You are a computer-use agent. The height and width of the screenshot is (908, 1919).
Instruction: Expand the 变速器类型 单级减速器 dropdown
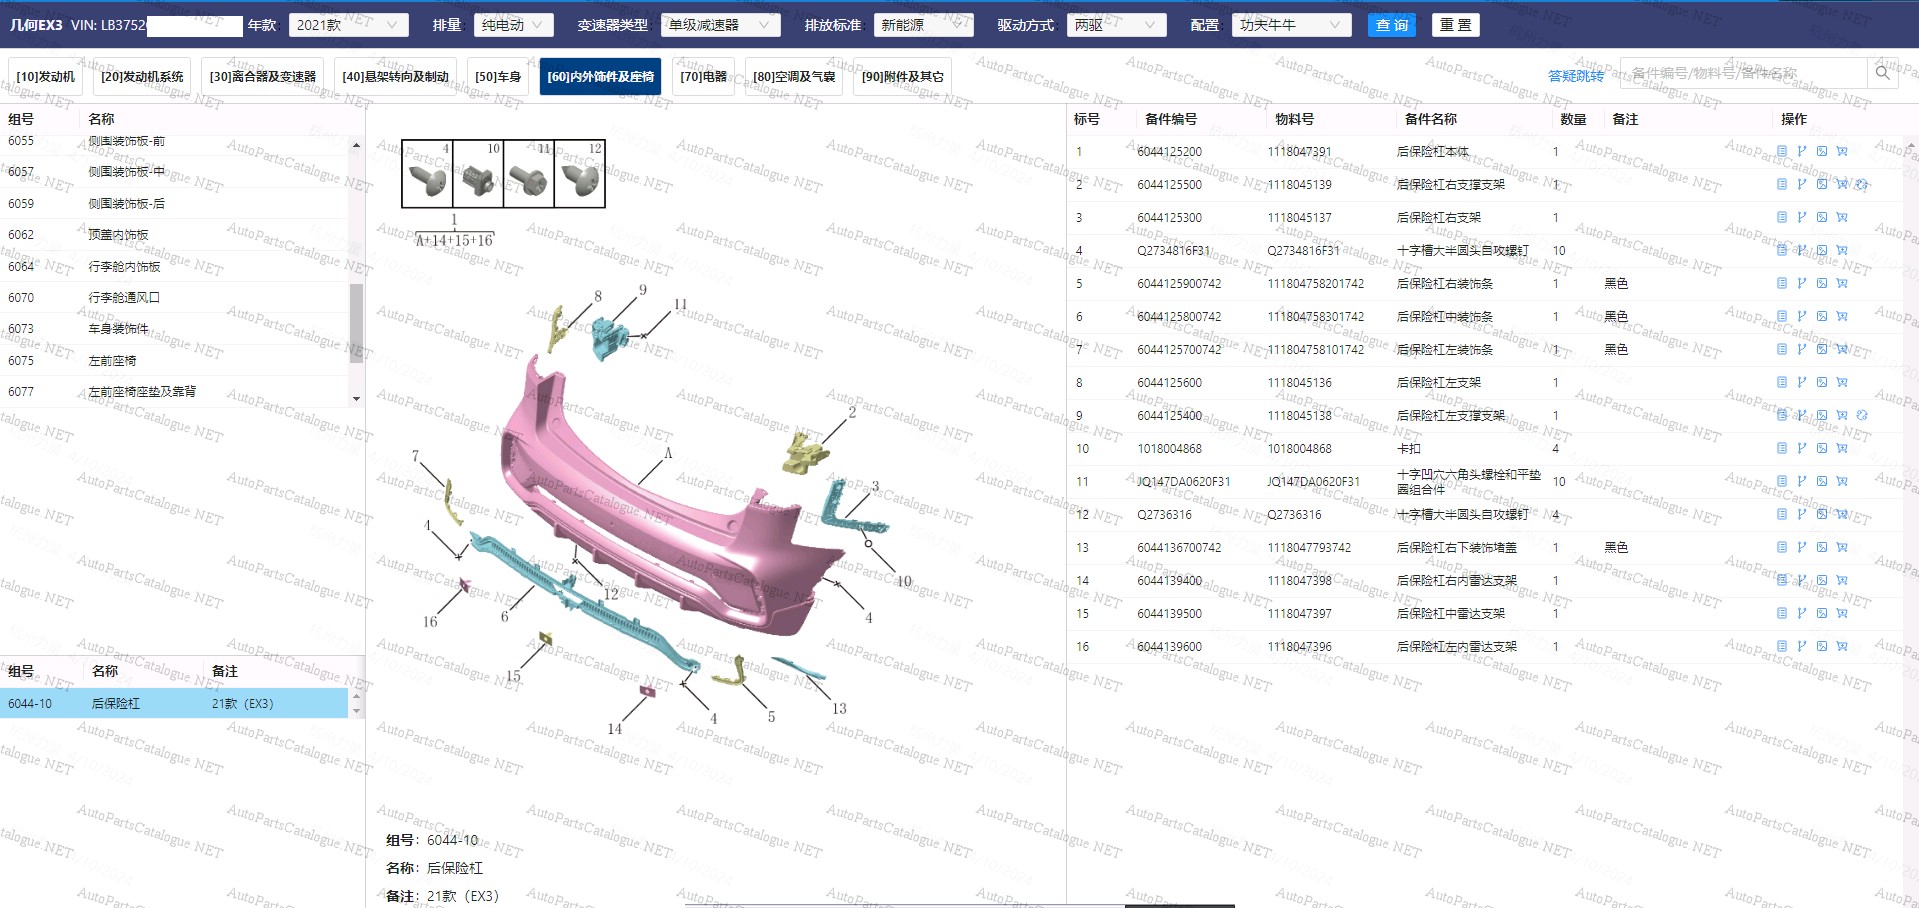click(x=719, y=25)
